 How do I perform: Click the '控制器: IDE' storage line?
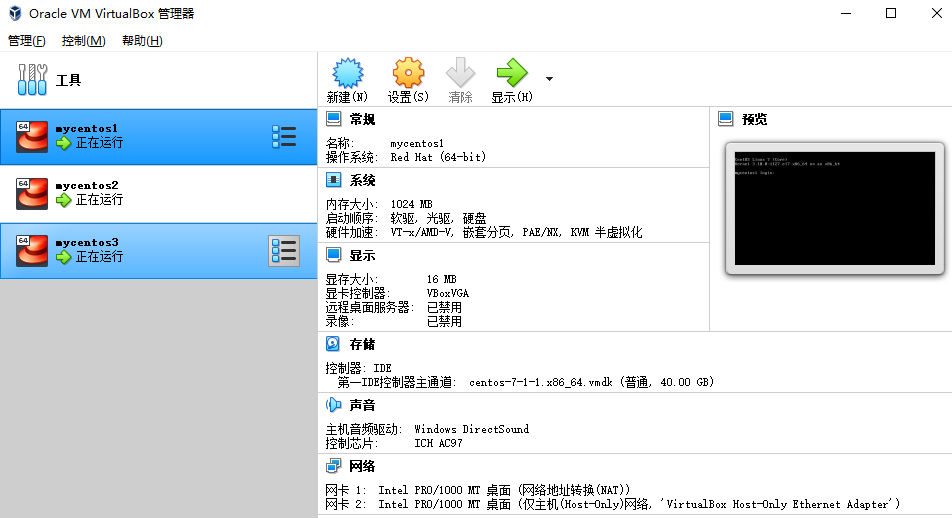click(x=358, y=368)
